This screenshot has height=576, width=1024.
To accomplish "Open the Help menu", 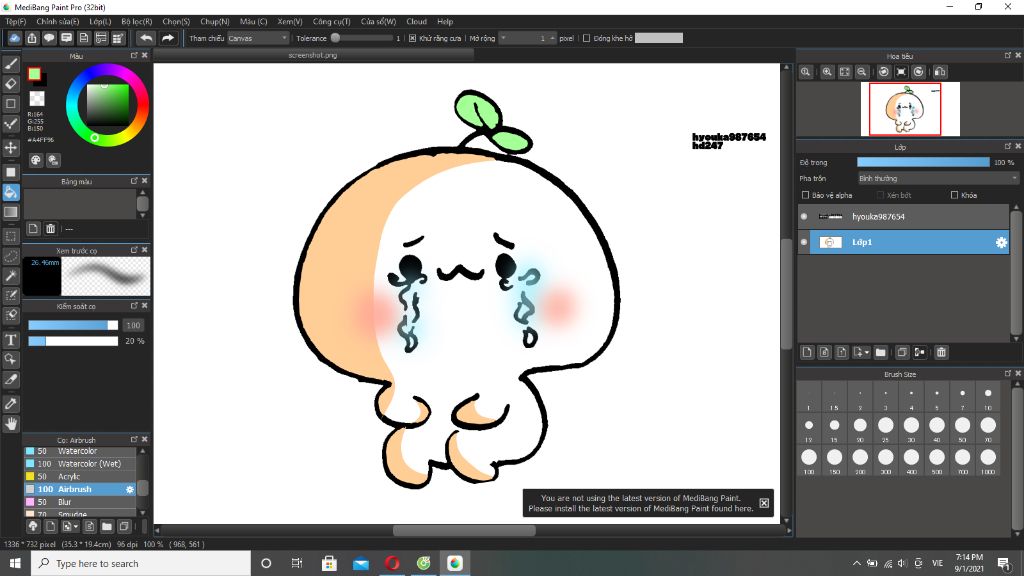I will [445, 22].
